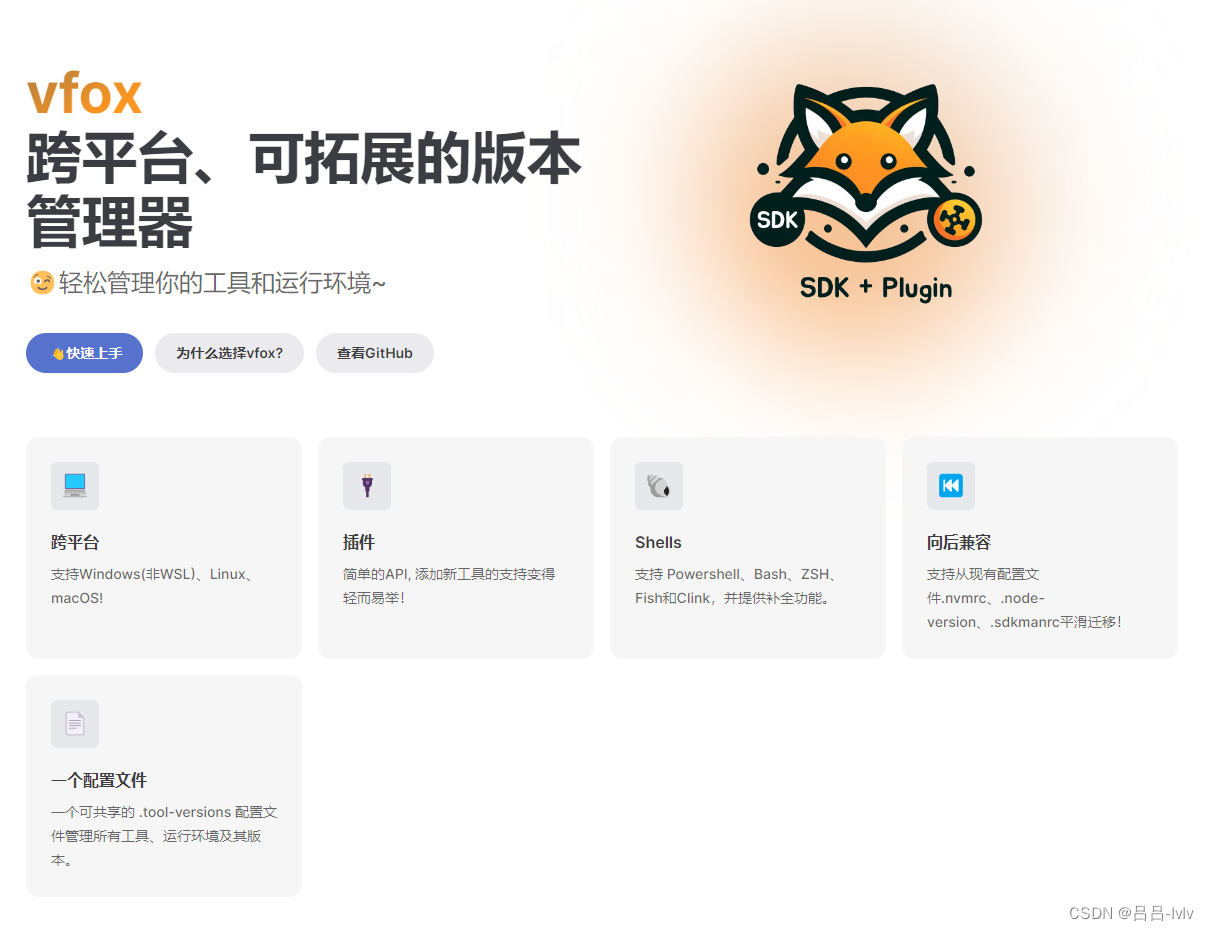Click the rewind icon on the 向后兼容 card
Image resolution: width=1209 pixels, height=931 pixels.
click(x=950, y=486)
